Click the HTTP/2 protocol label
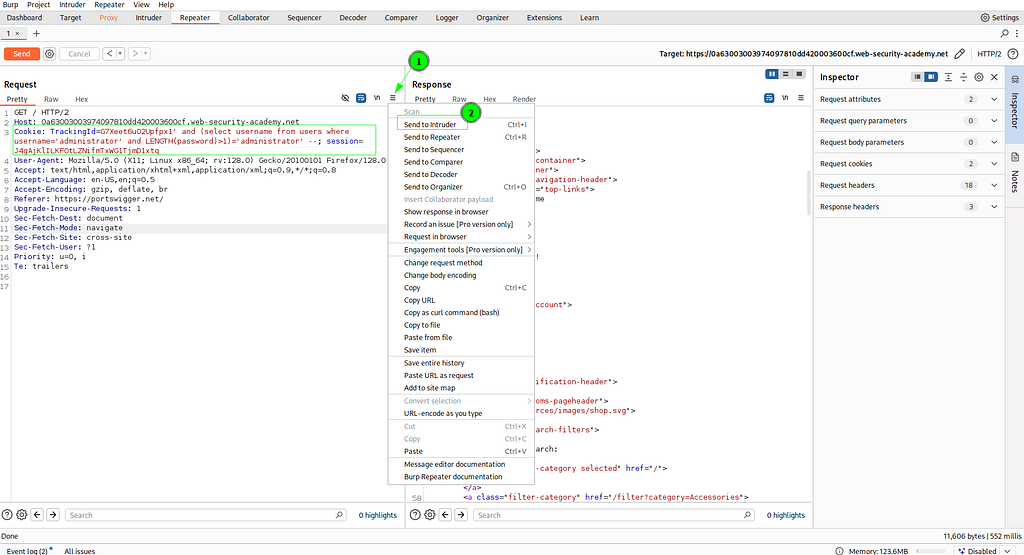Viewport: 1024px width, 555px height. 989,54
